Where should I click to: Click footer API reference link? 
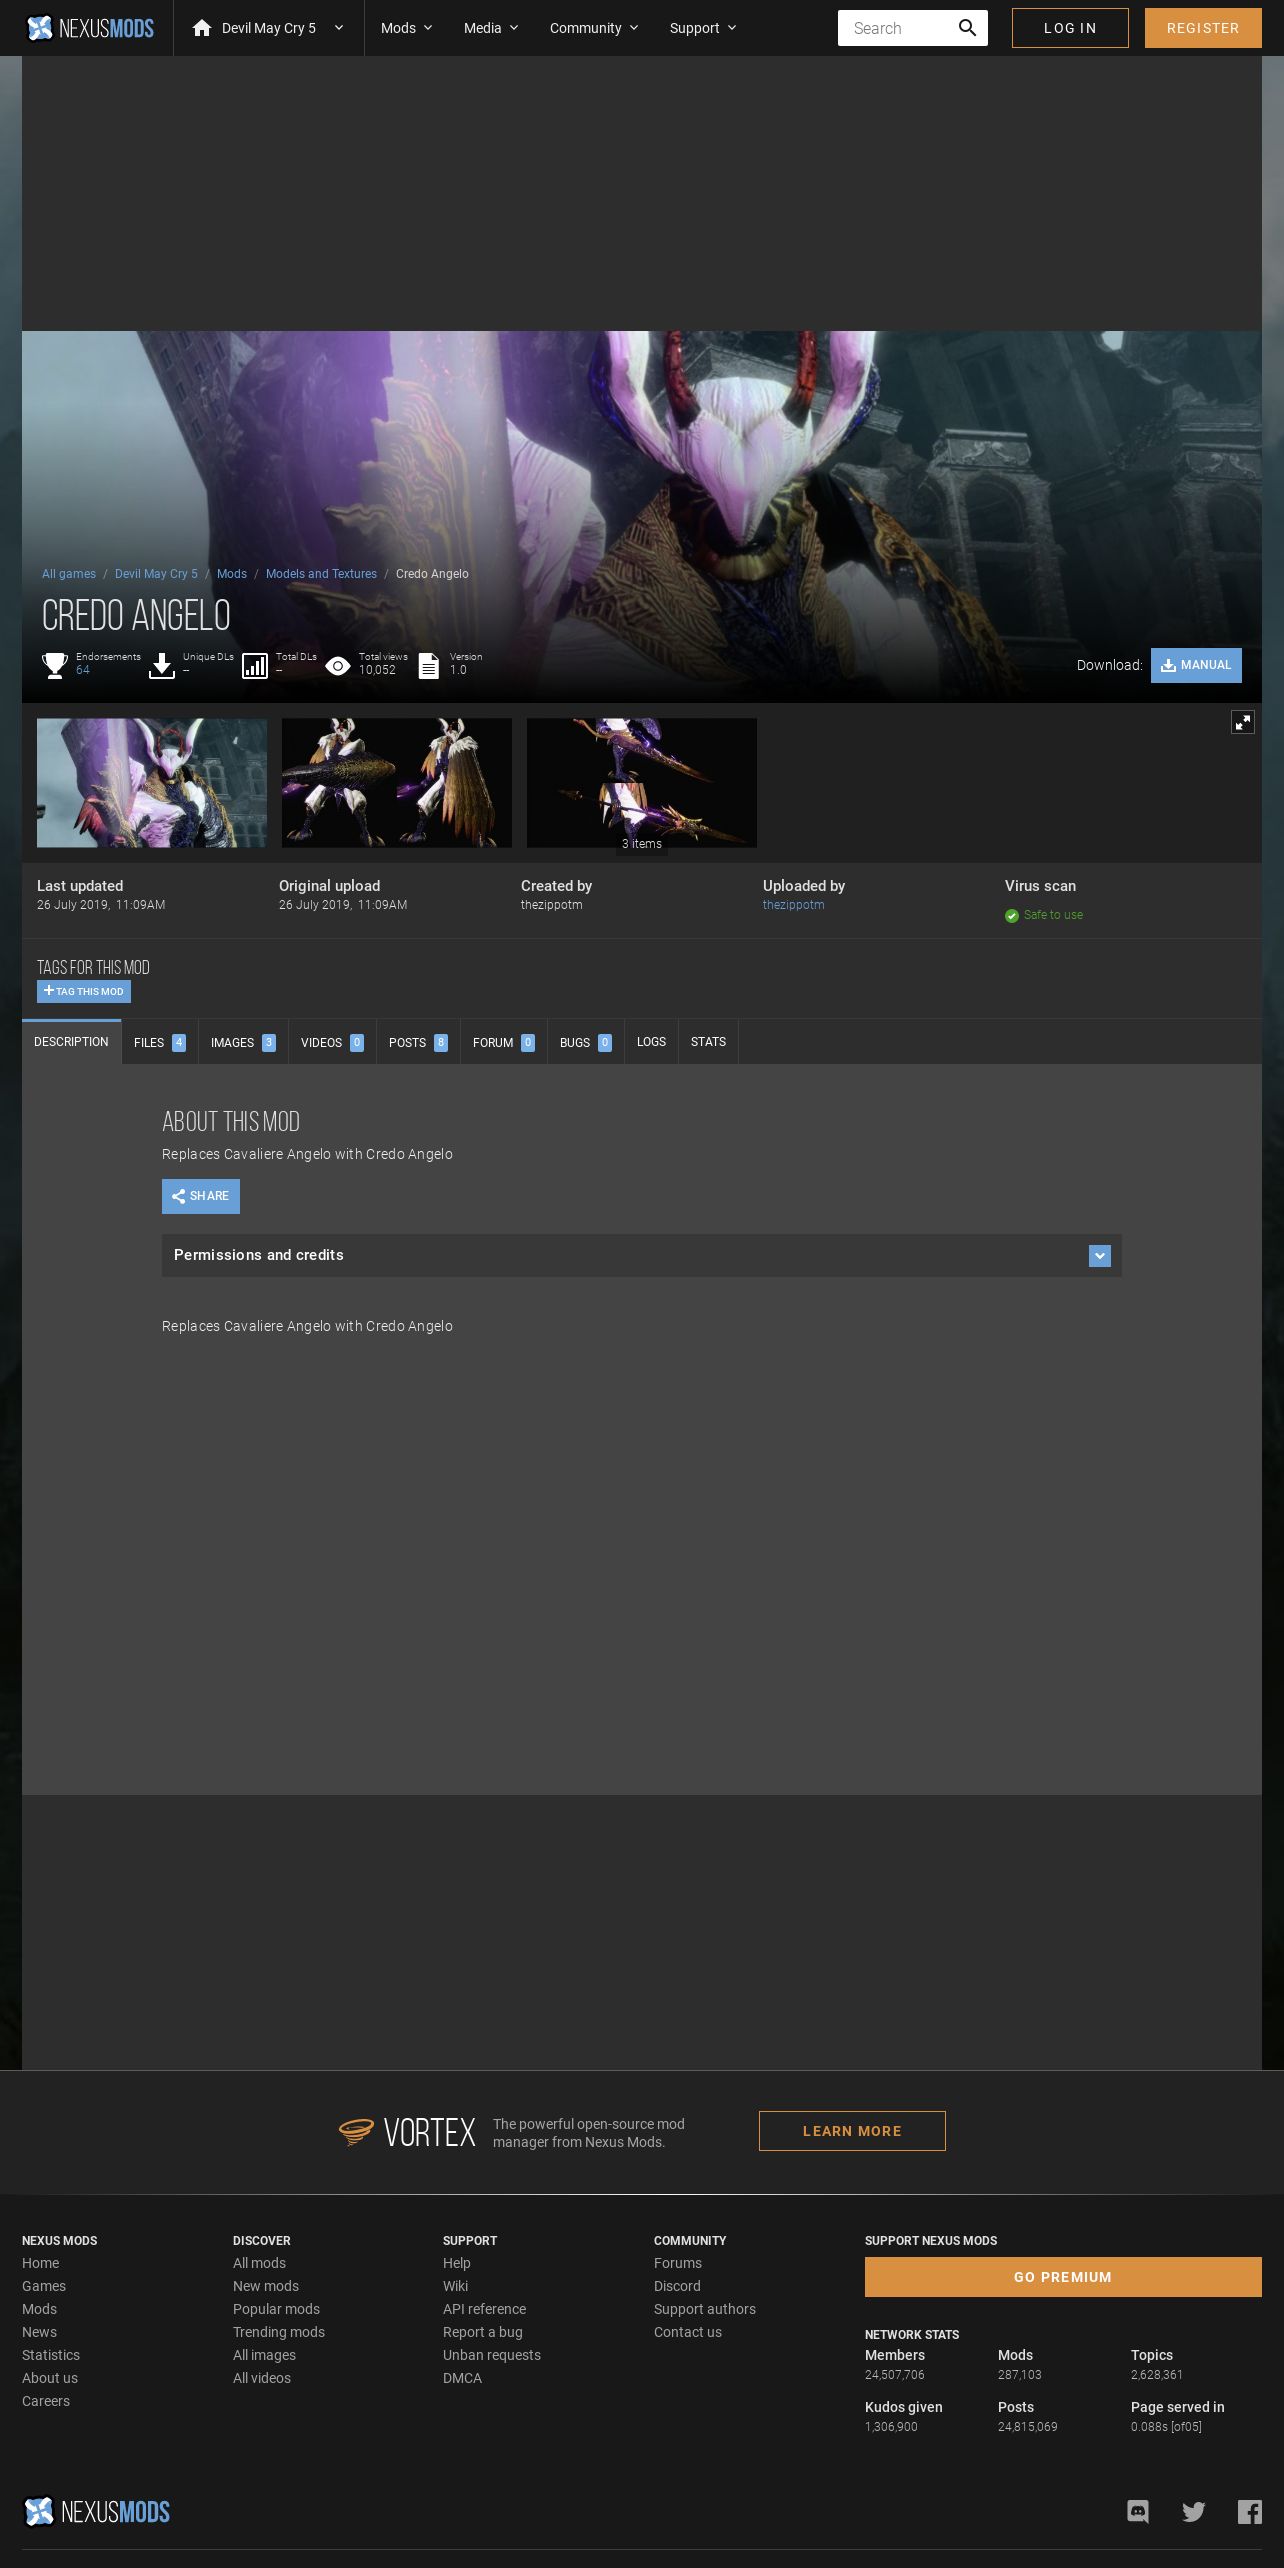tap(484, 2309)
